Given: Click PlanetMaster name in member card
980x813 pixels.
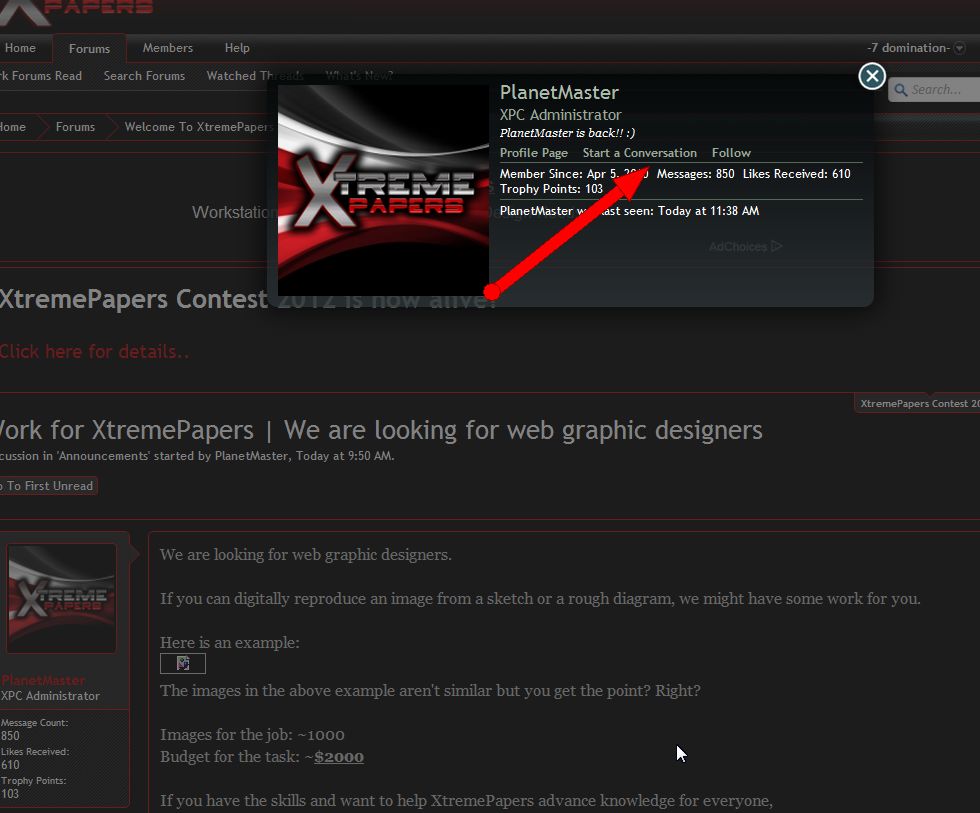Looking at the screenshot, I should click(559, 92).
